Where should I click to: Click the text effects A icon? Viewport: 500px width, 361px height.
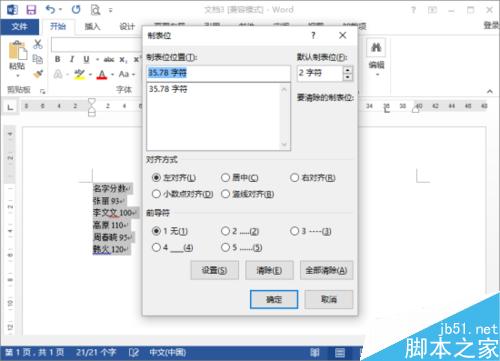tap(58, 74)
